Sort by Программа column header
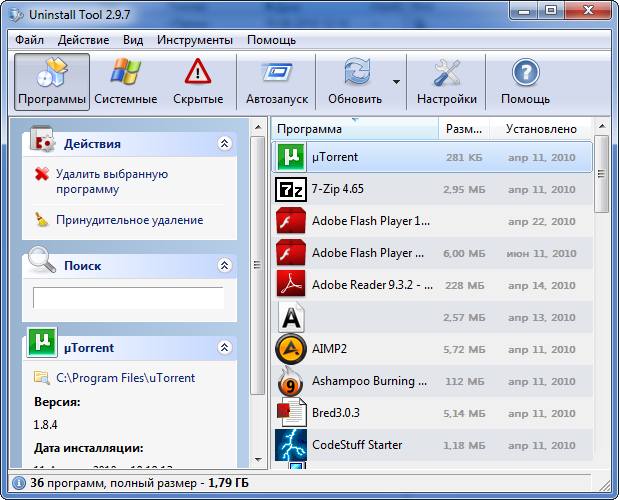 pyautogui.click(x=355, y=129)
